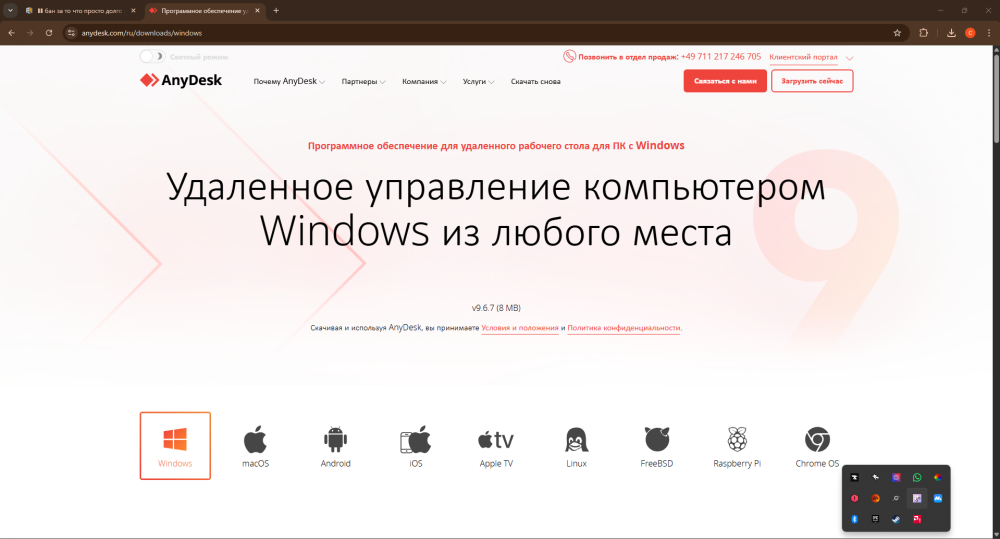Open the red AnyDesk tray icon

point(917,519)
